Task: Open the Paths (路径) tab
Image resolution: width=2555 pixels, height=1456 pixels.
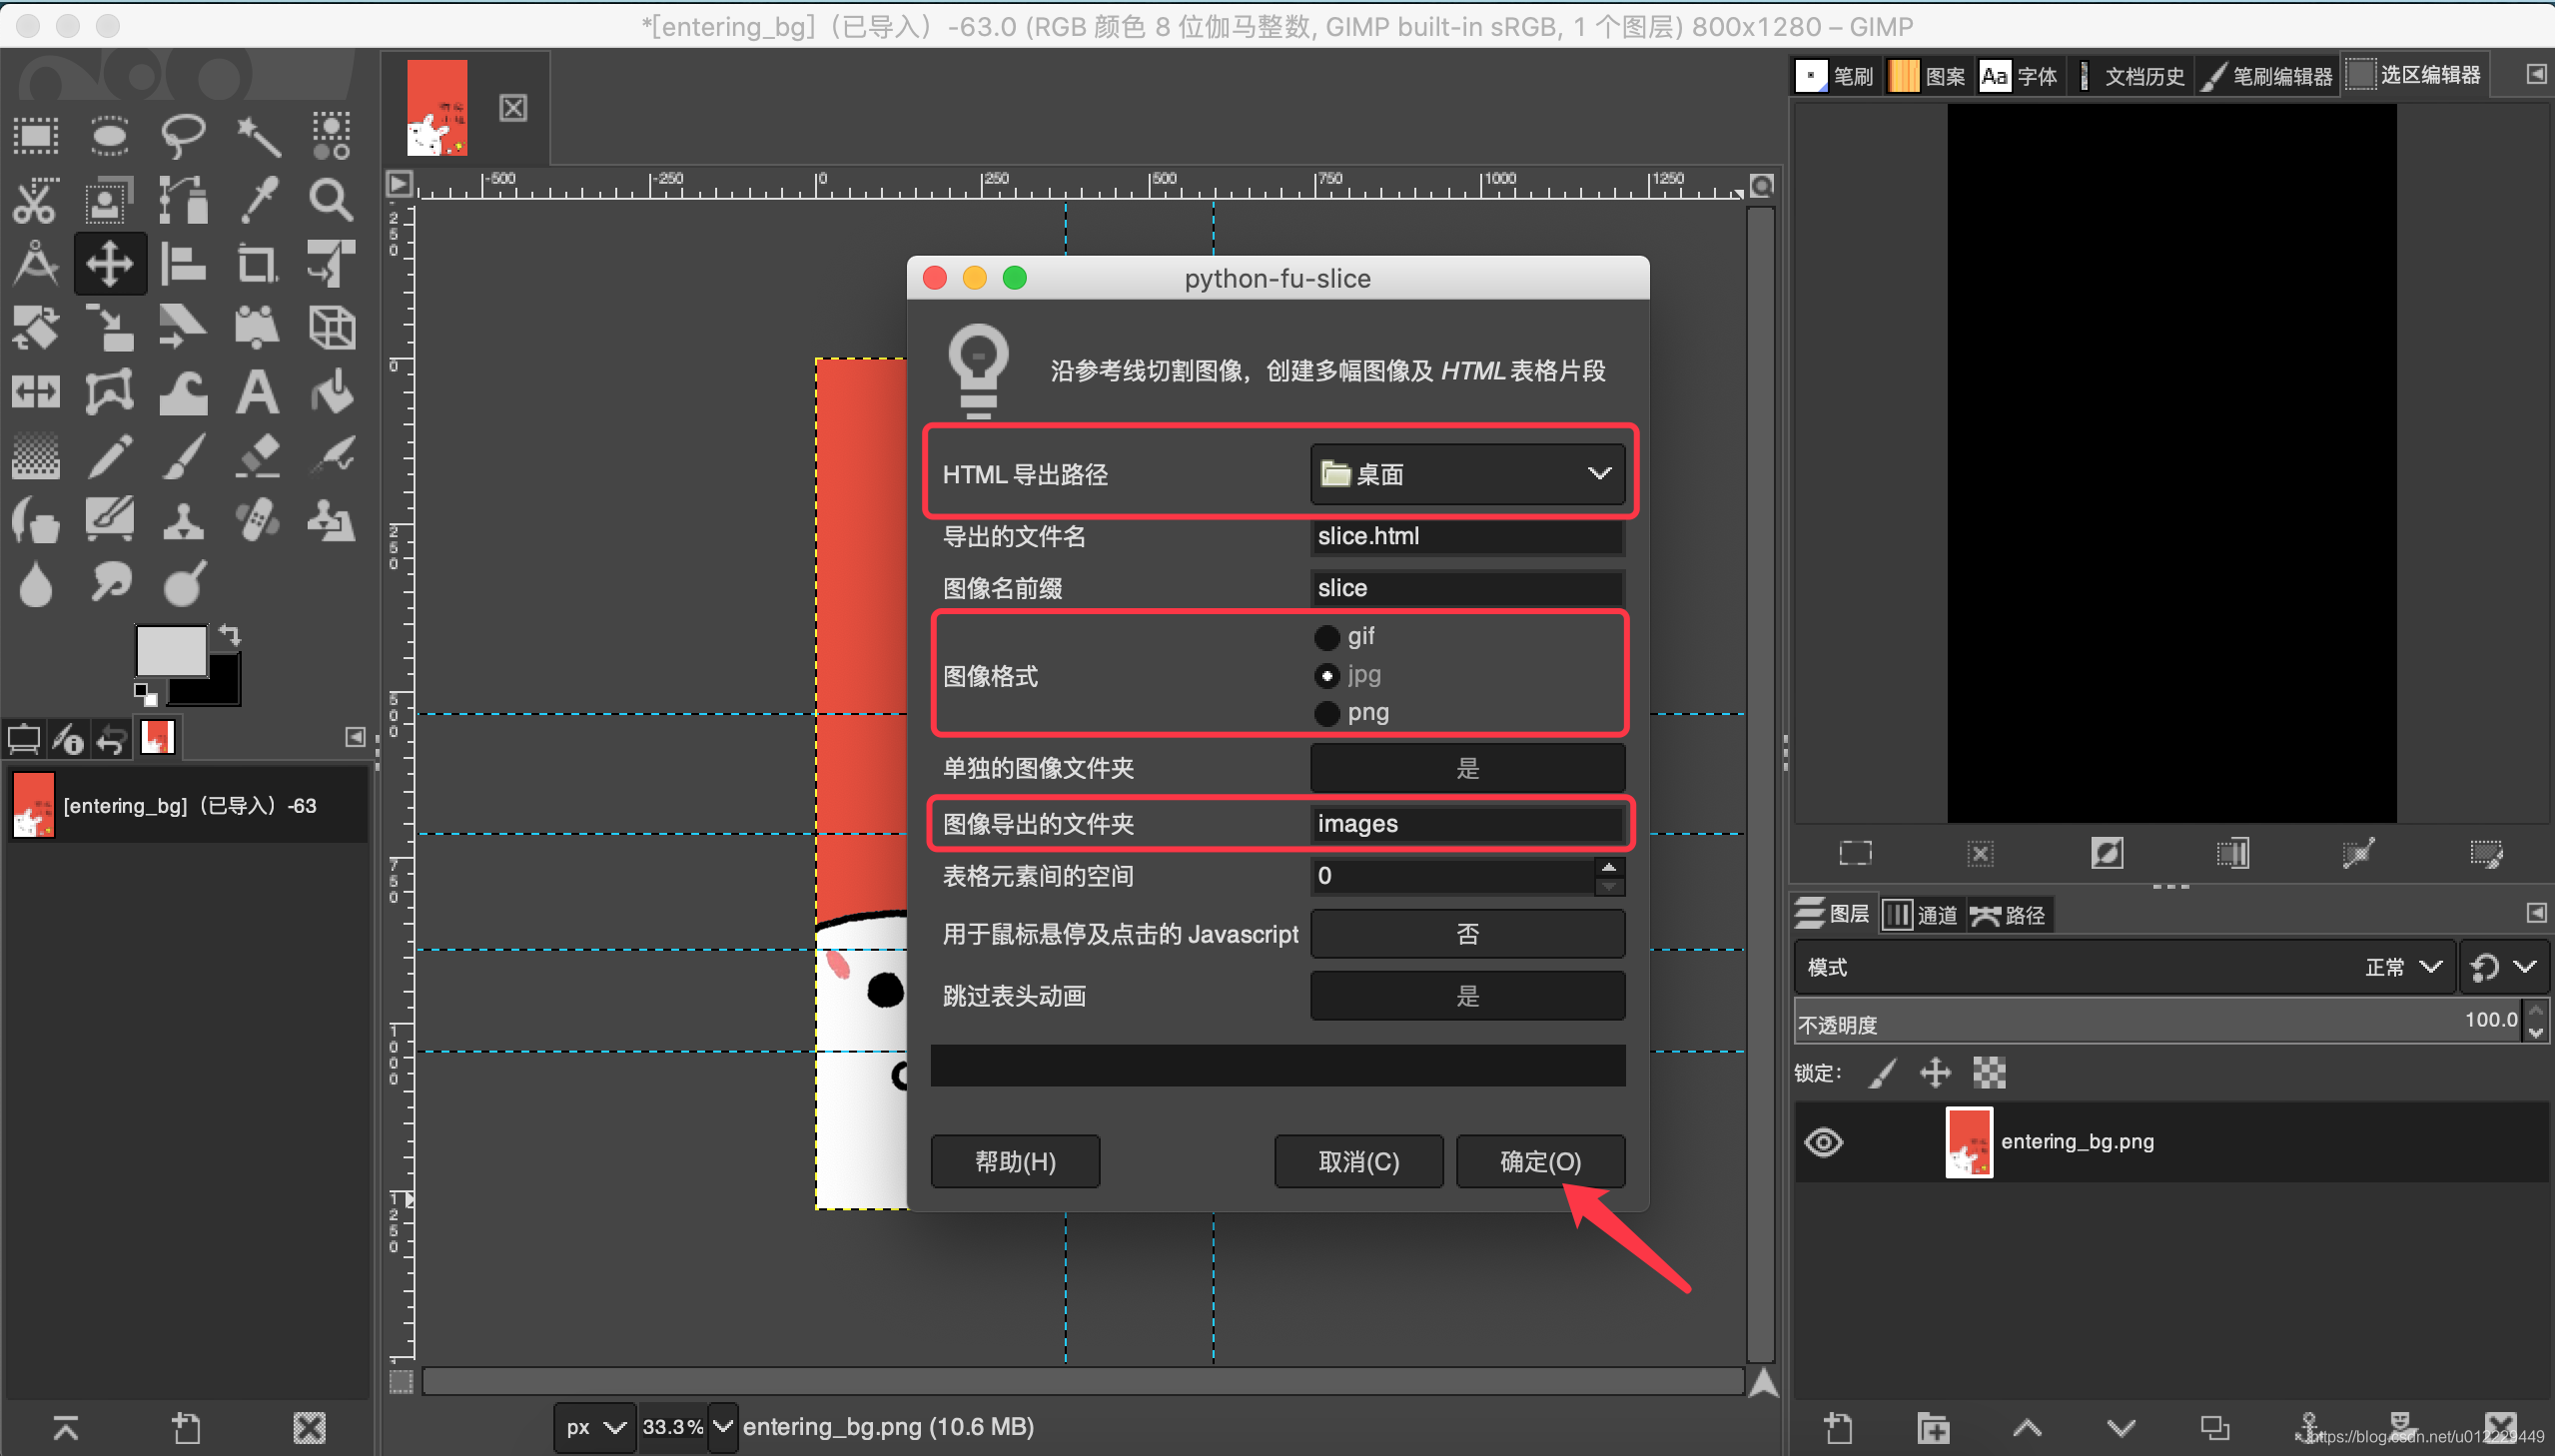Action: (2009, 915)
